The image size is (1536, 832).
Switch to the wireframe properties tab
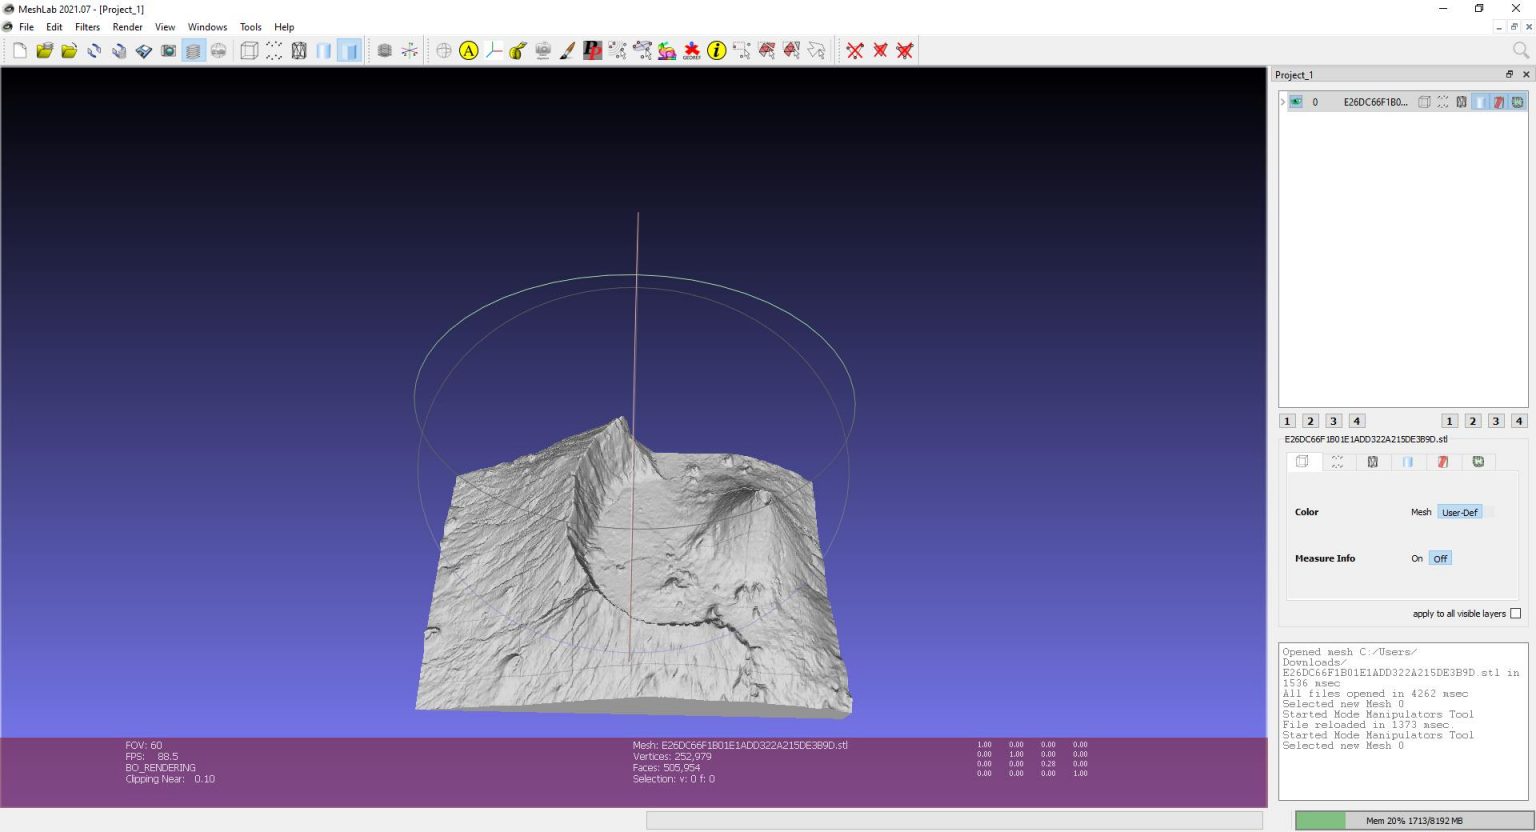[x=1373, y=461]
